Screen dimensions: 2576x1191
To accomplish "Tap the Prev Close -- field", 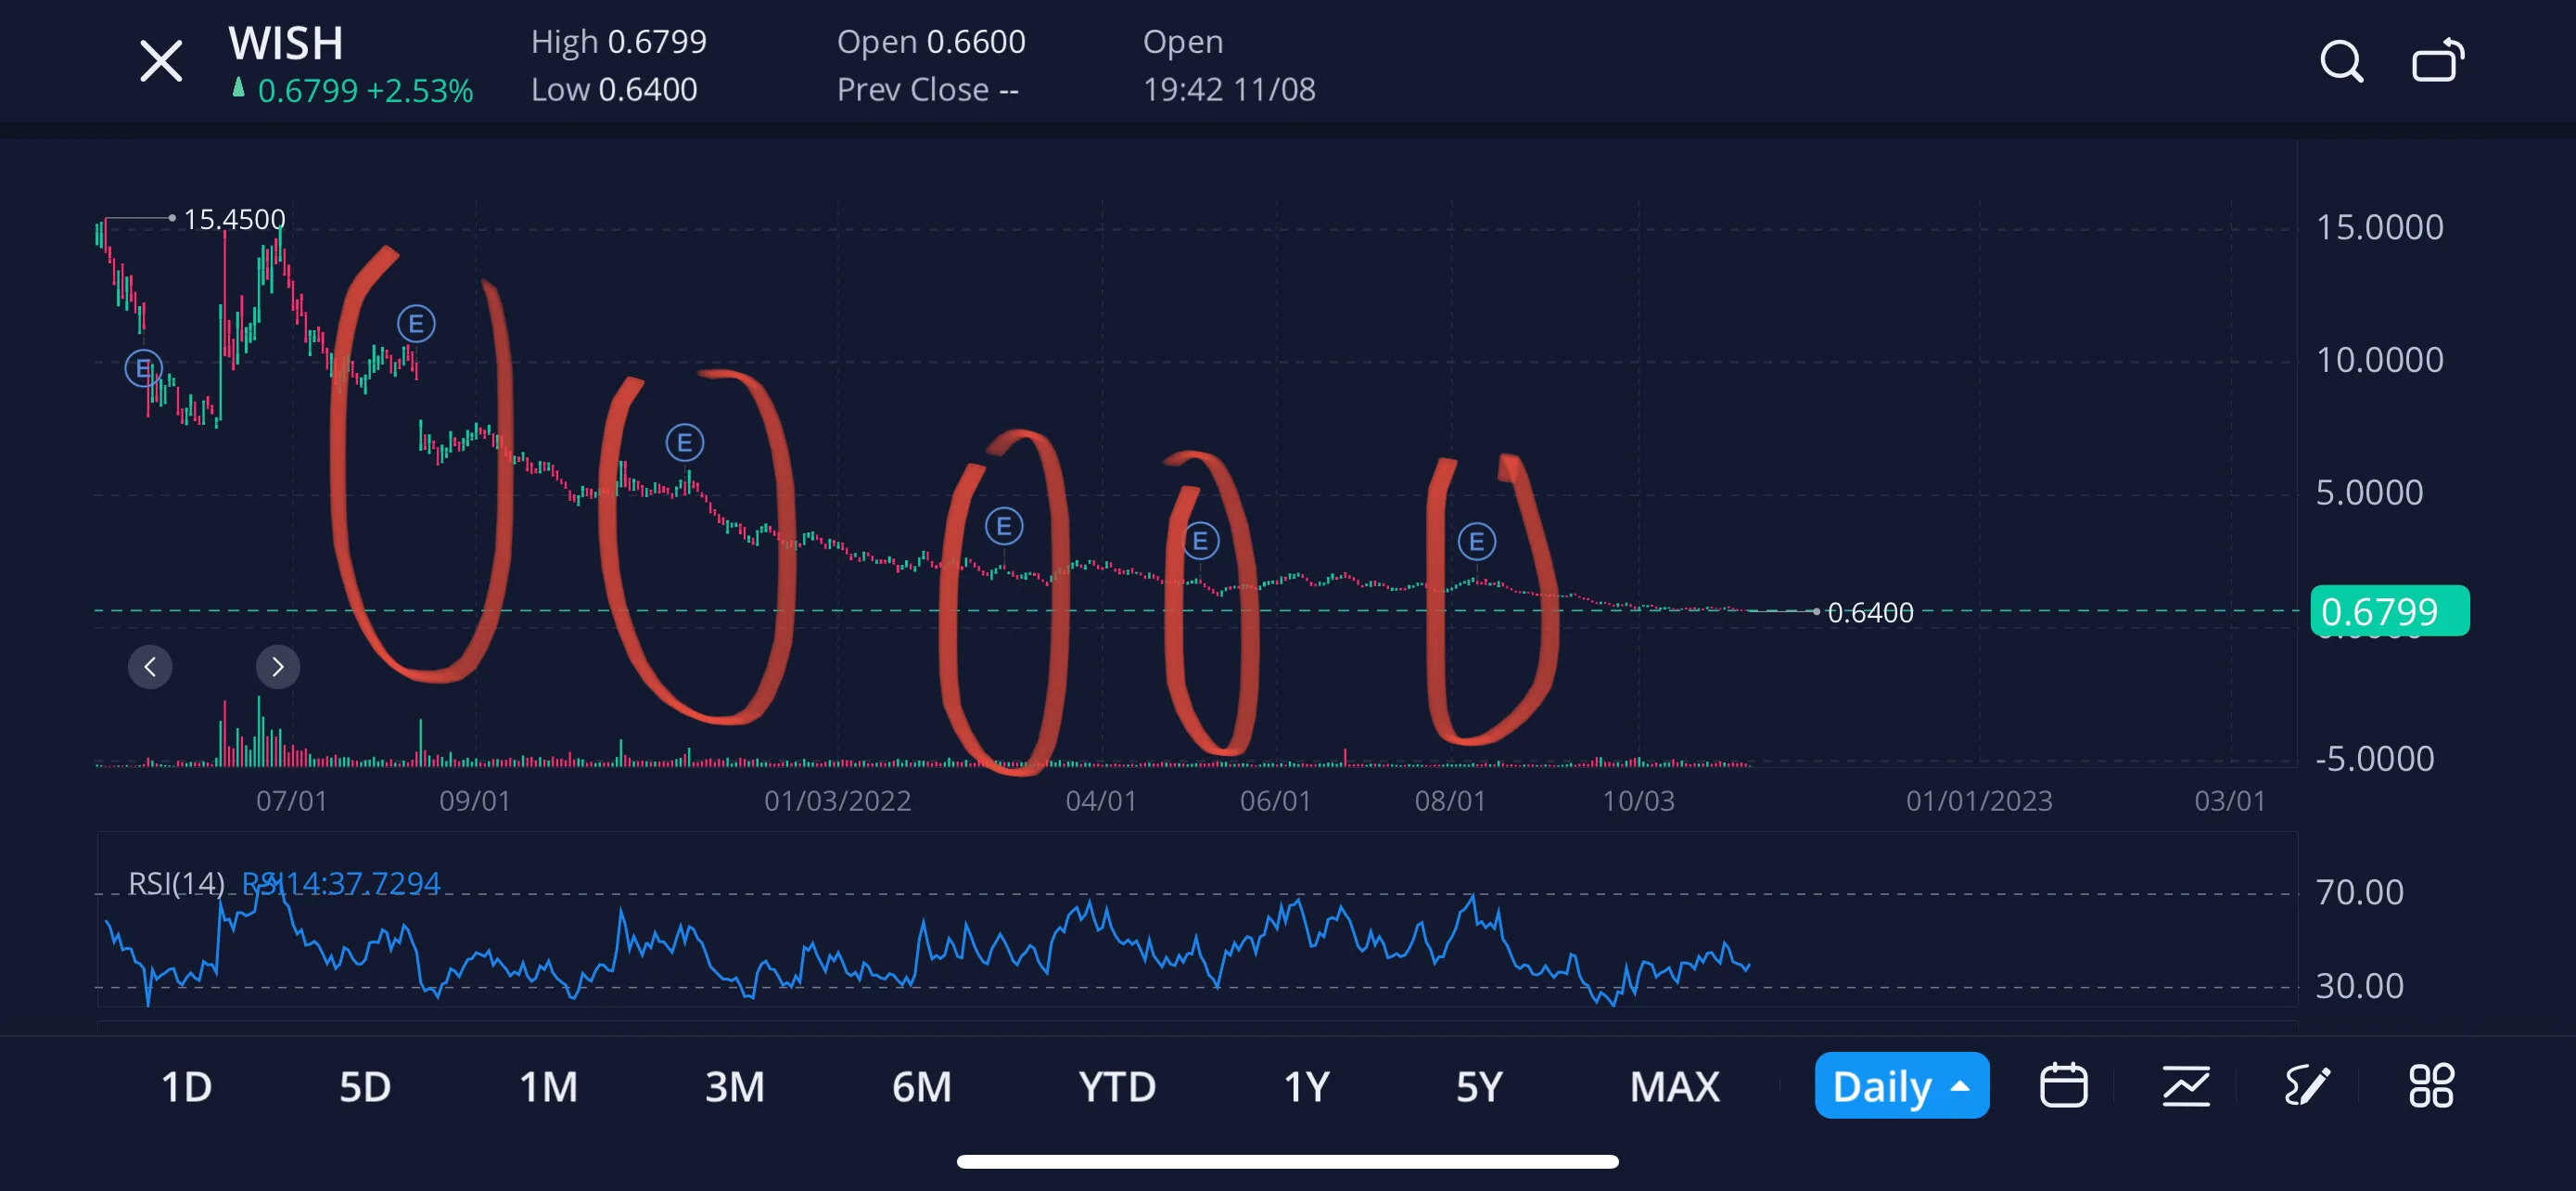I will (928, 89).
